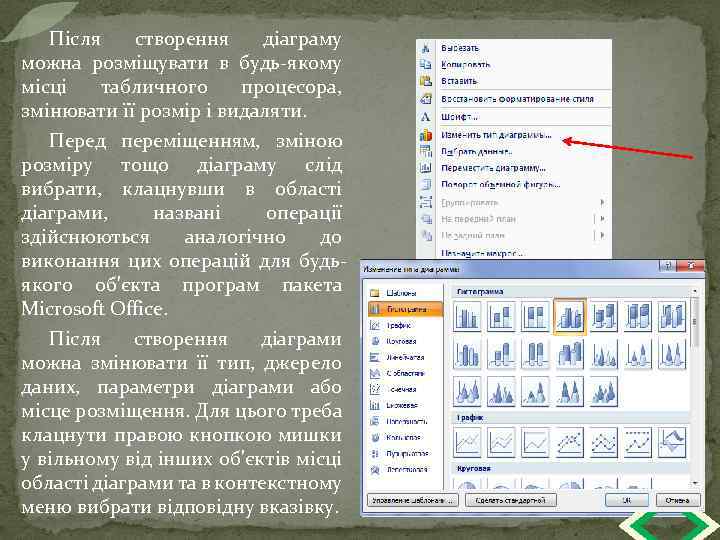Pick the 100% stacked column chart thumbnail
Viewport: 720px width, 540px height.
[x=535, y=316]
